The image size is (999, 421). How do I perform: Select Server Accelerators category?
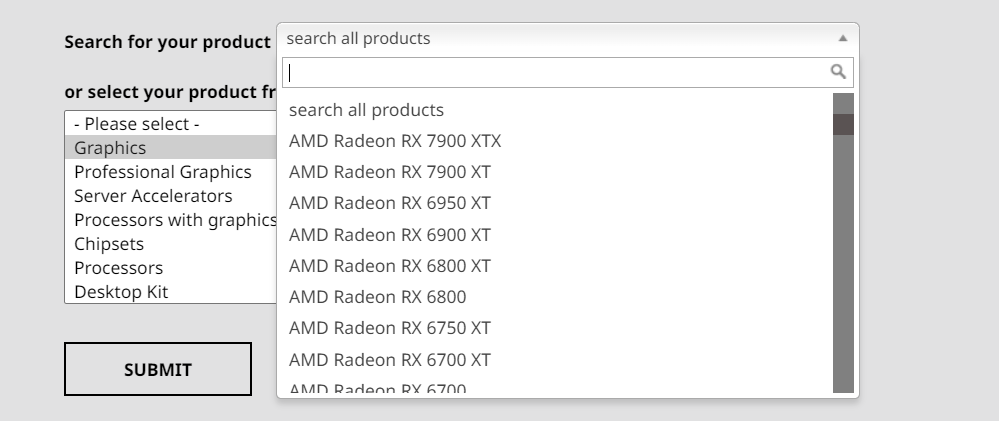point(153,196)
